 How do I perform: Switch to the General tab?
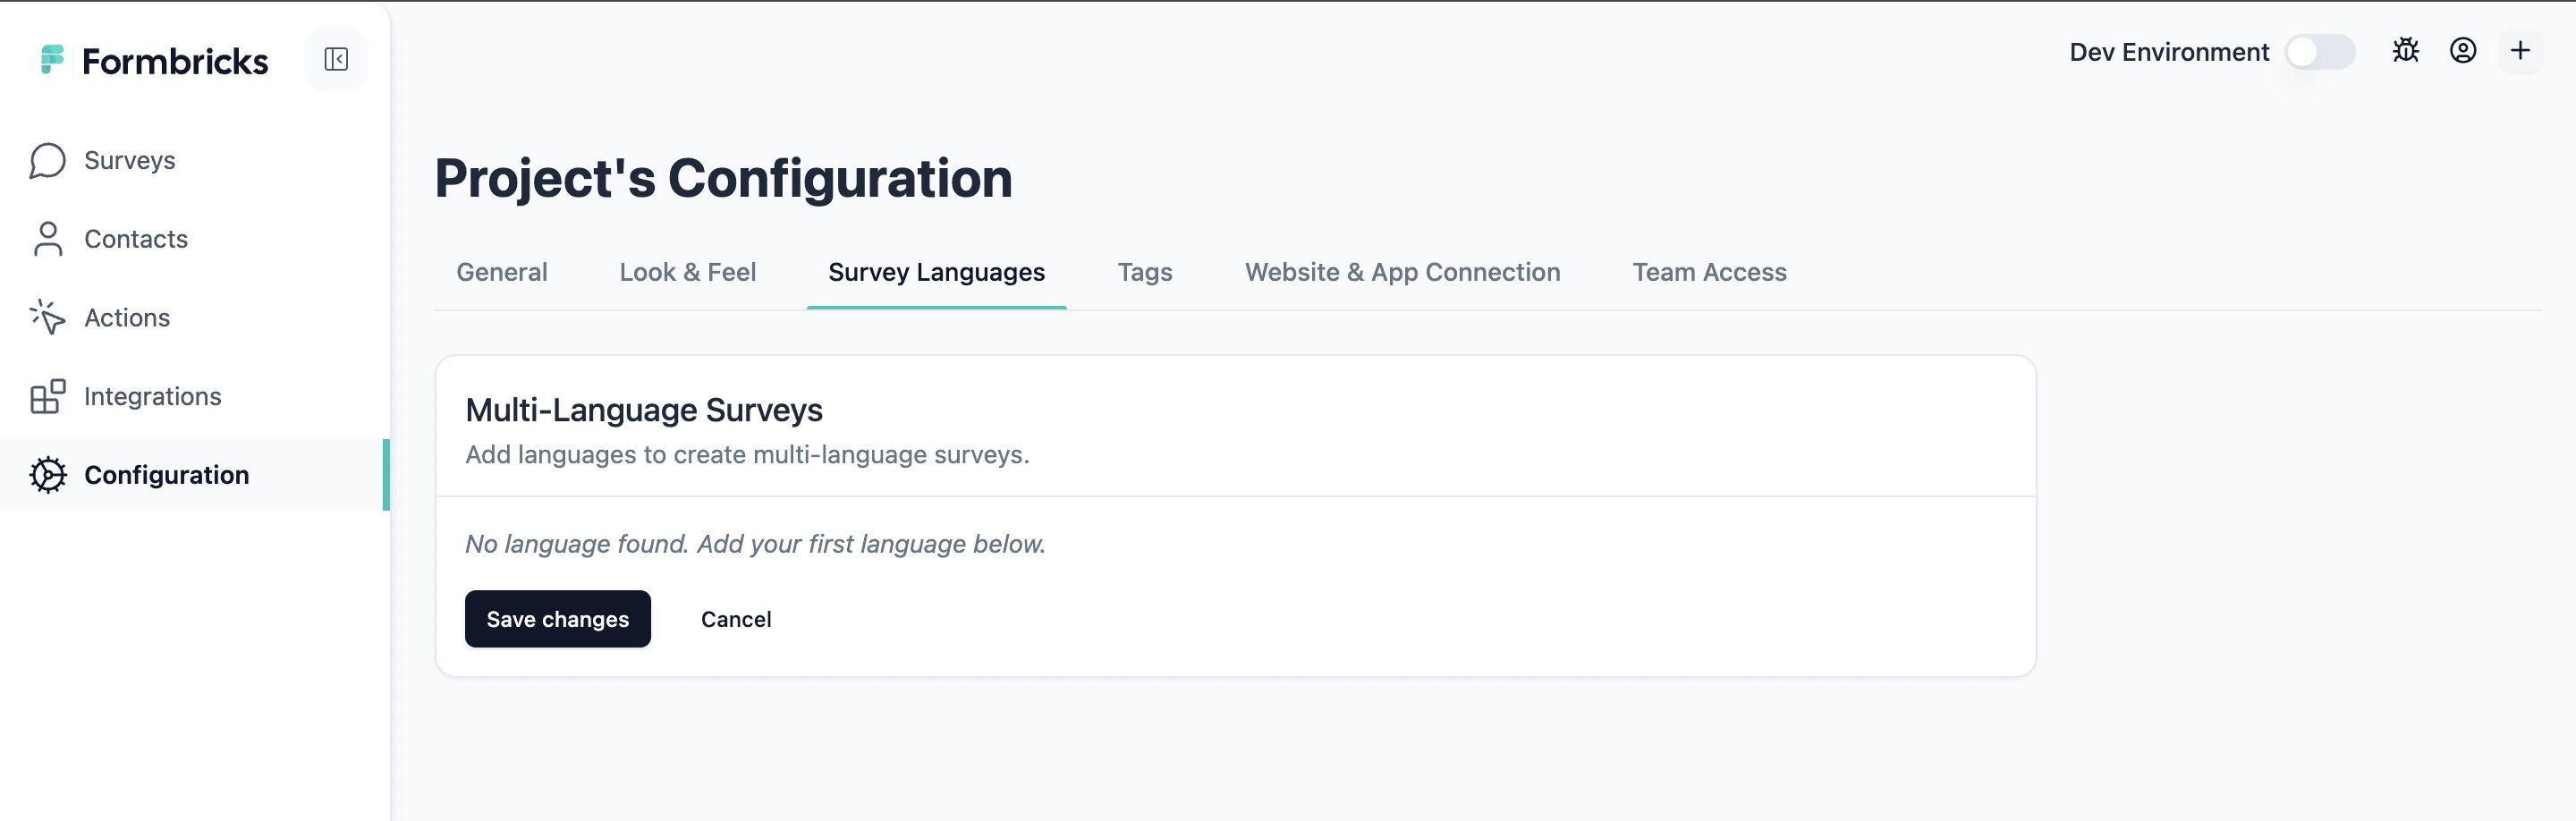click(502, 272)
